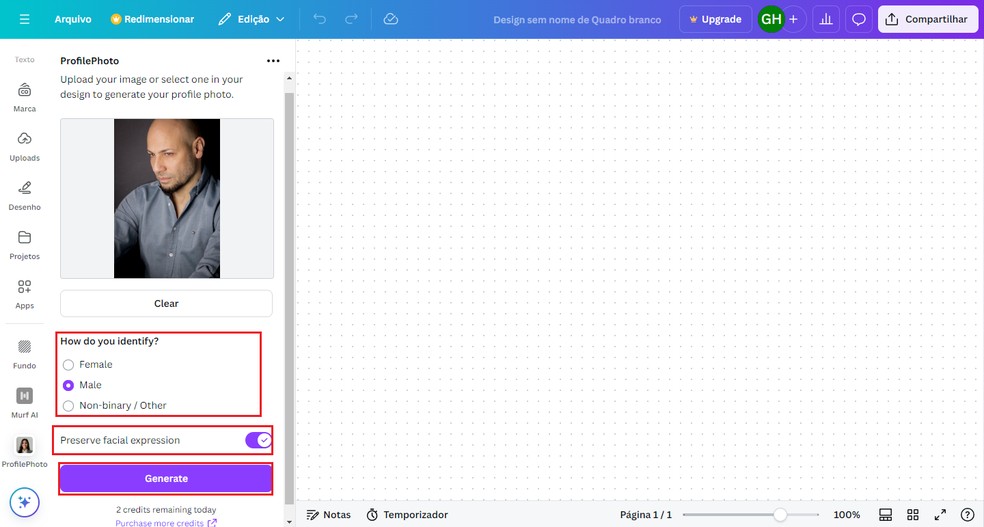Screen dimensions: 984x527
Task: Open the help question mark
Action: point(967,514)
